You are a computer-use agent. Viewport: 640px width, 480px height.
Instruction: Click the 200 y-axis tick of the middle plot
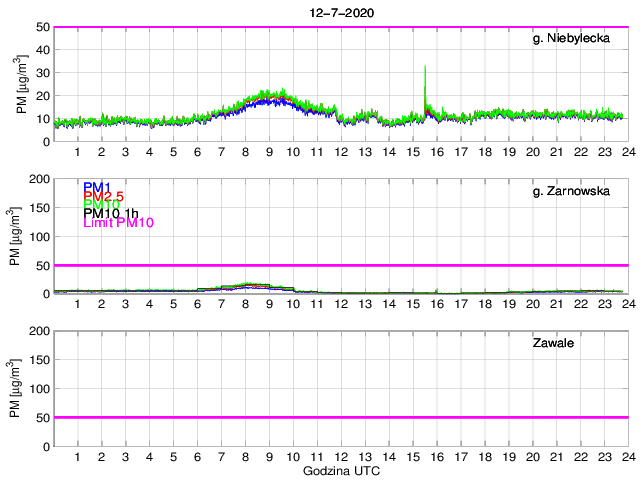tap(38, 179)
